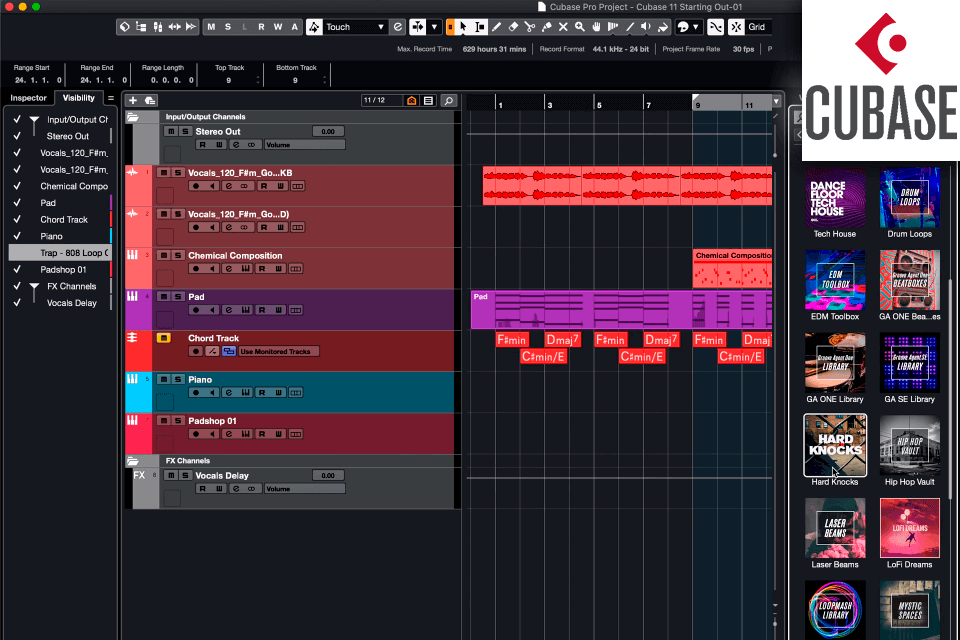Record enable the Piano track
The image size is (960, 640).
pos(196,393)
